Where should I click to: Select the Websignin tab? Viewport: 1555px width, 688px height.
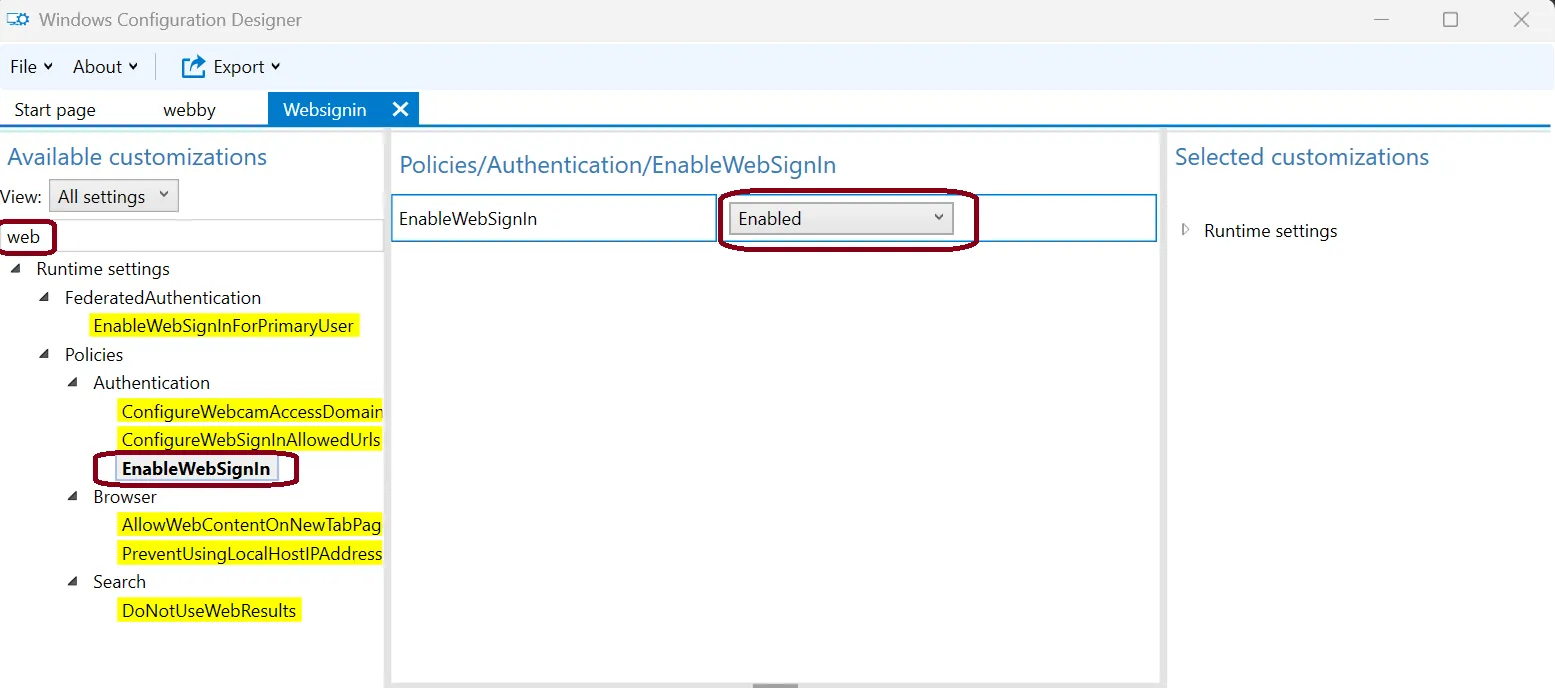[x=325, y=110]
